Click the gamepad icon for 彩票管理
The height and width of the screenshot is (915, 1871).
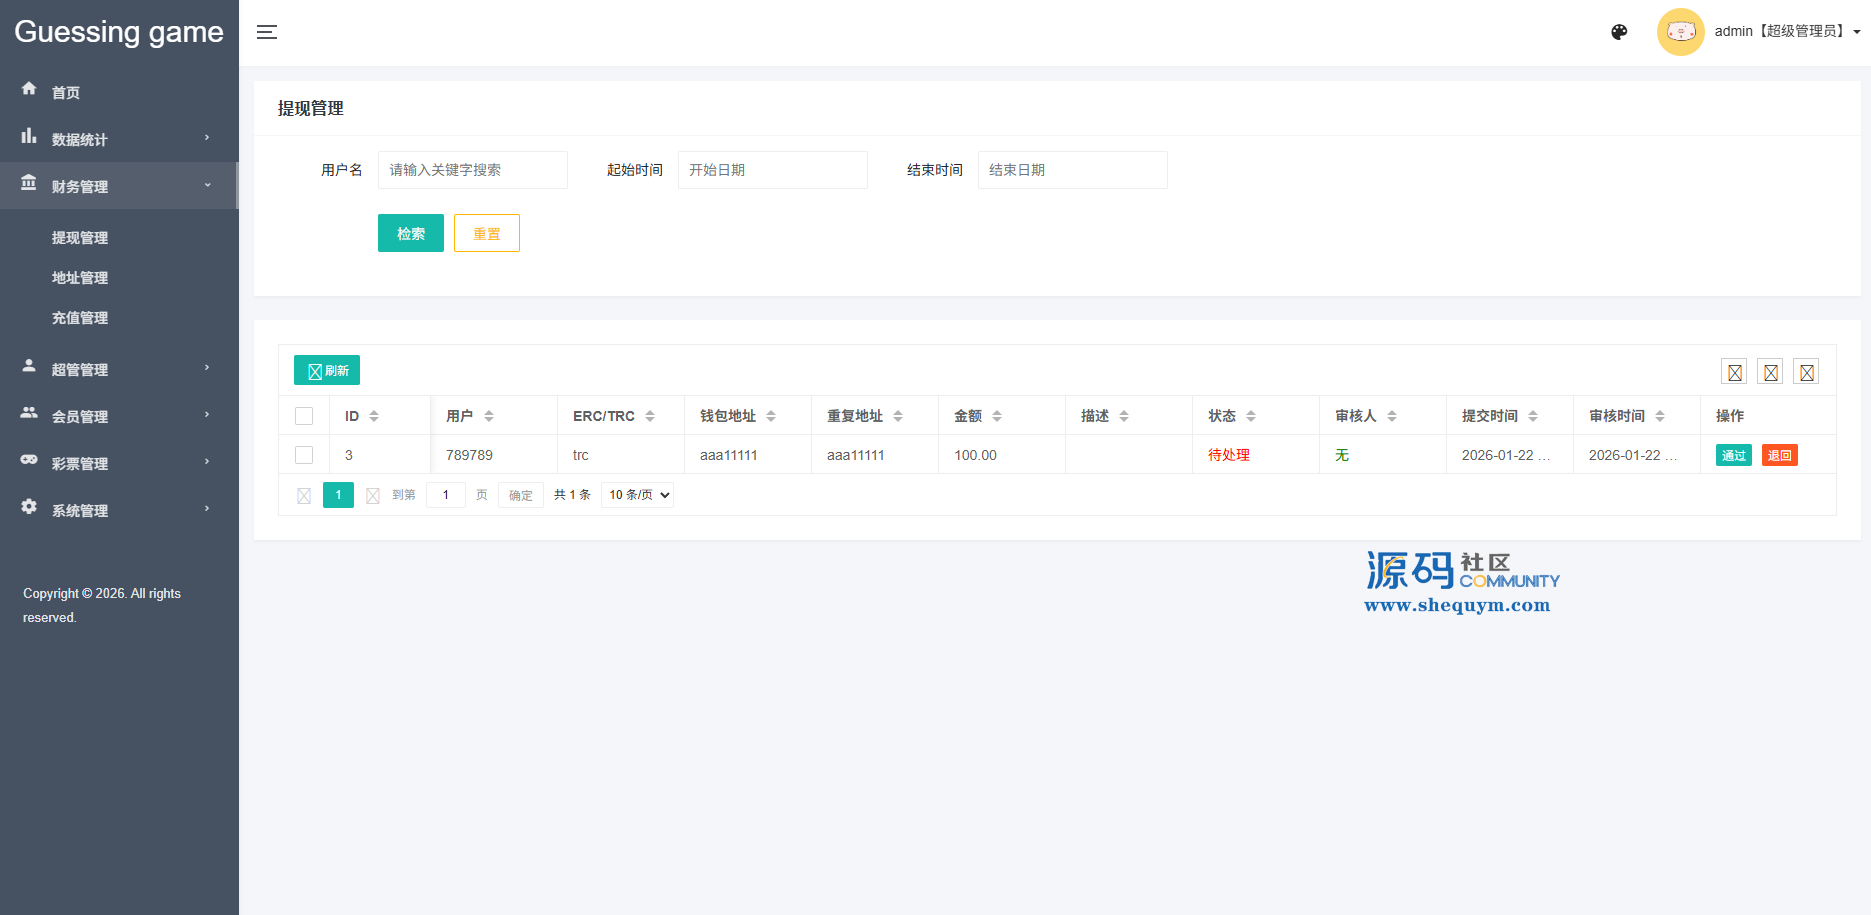pyautogui.click(x=29, y=460)
